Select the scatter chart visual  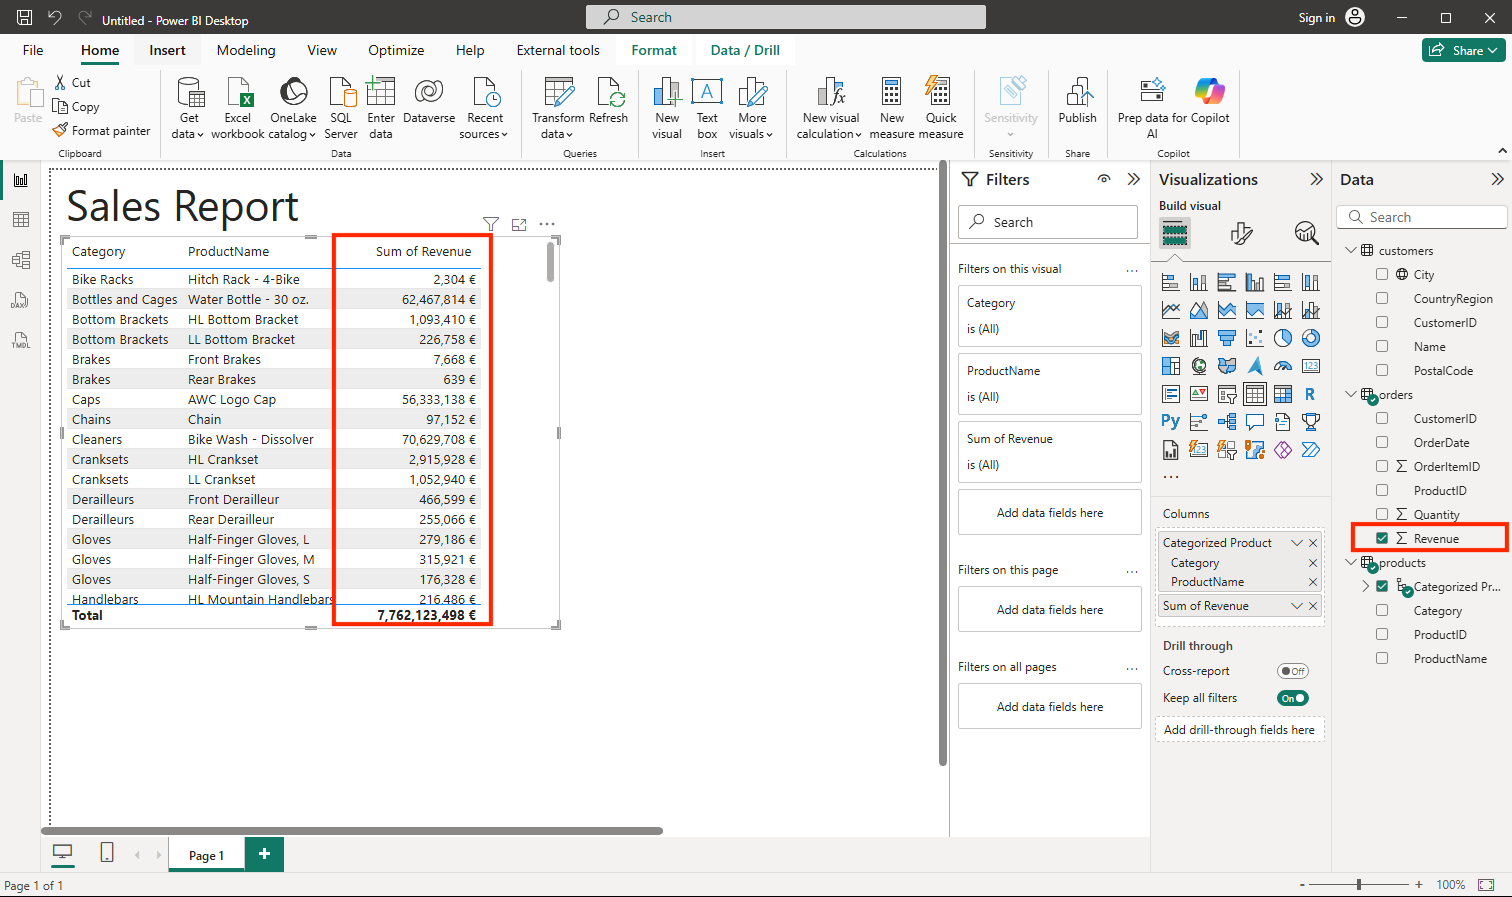[x=1255, y=338]
